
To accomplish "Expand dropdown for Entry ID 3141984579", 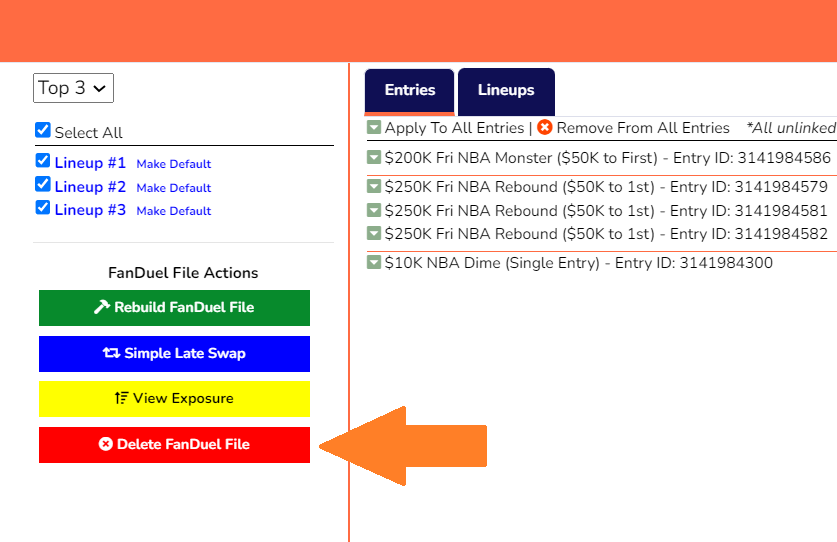I will (x=374, y=186).
